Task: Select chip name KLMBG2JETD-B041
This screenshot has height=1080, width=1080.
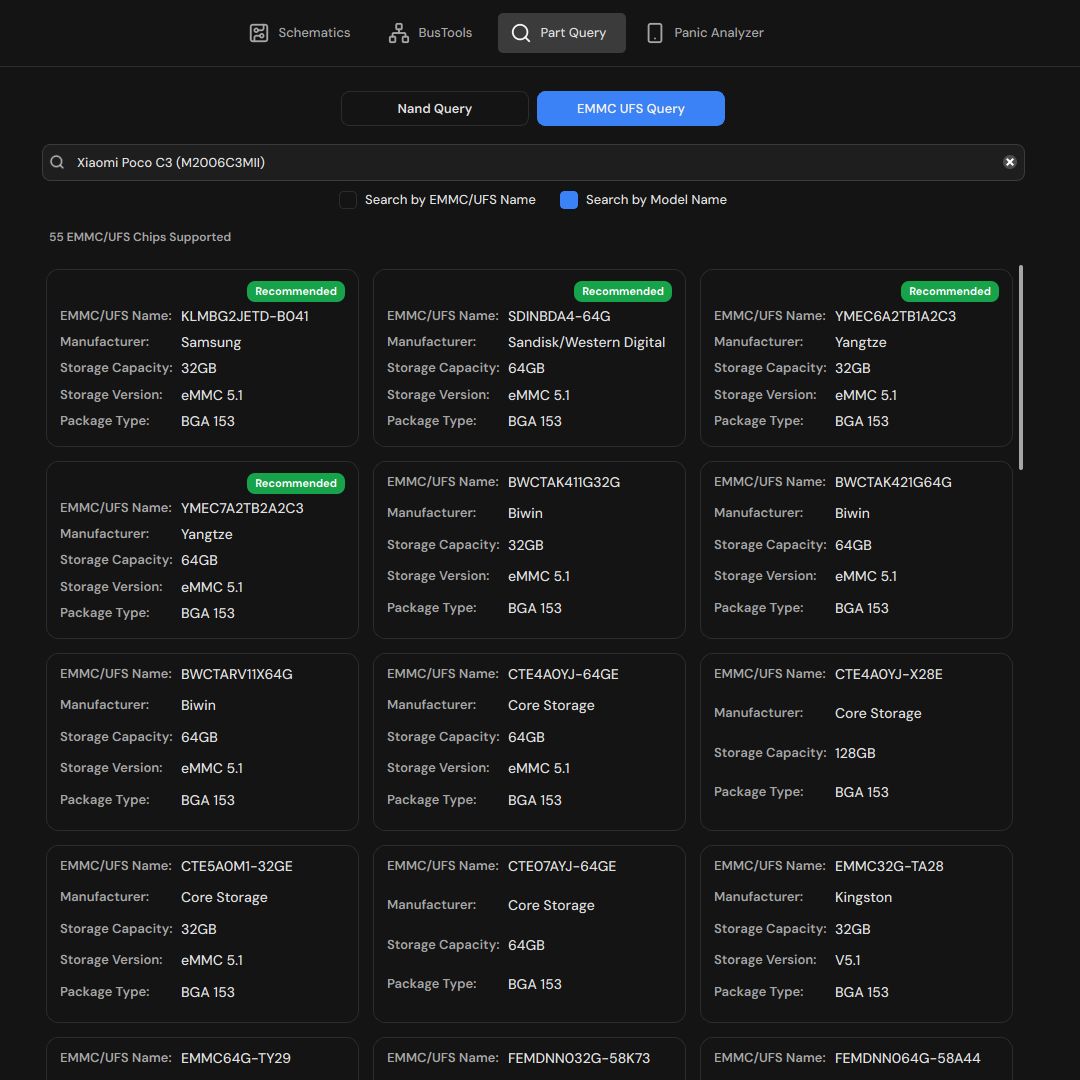Action: click(x=245, y=316)
